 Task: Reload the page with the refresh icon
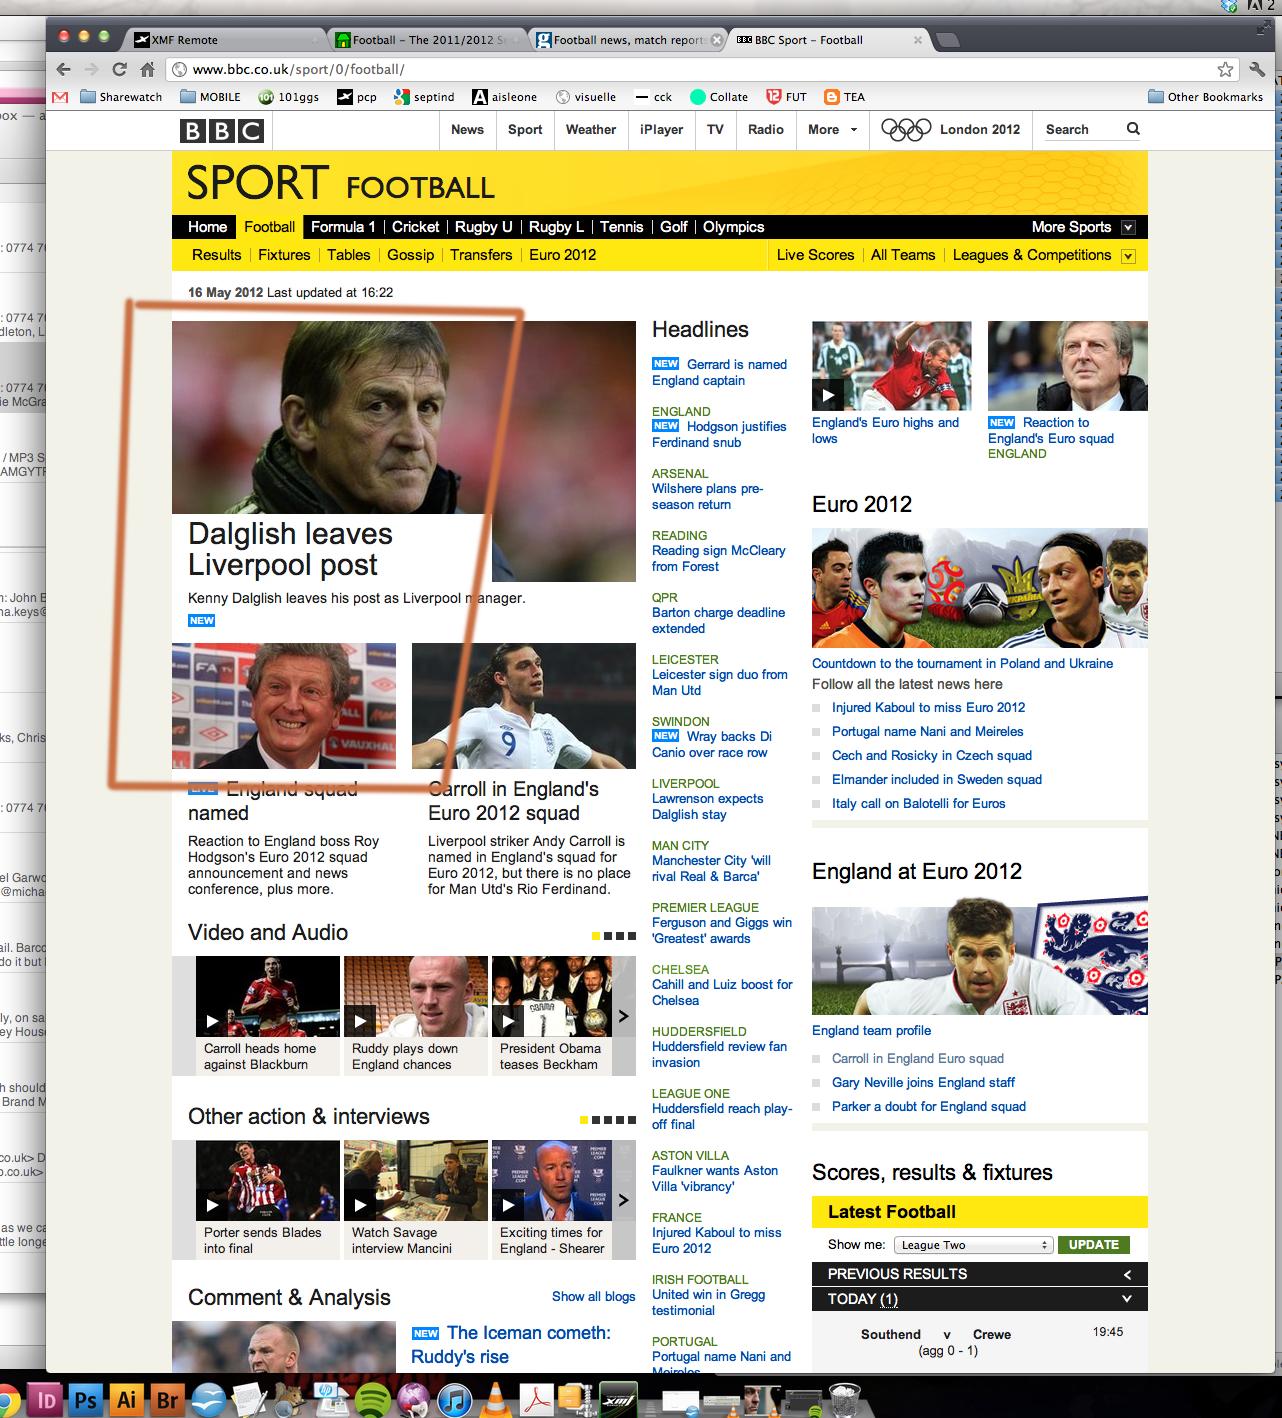[119, 69]
